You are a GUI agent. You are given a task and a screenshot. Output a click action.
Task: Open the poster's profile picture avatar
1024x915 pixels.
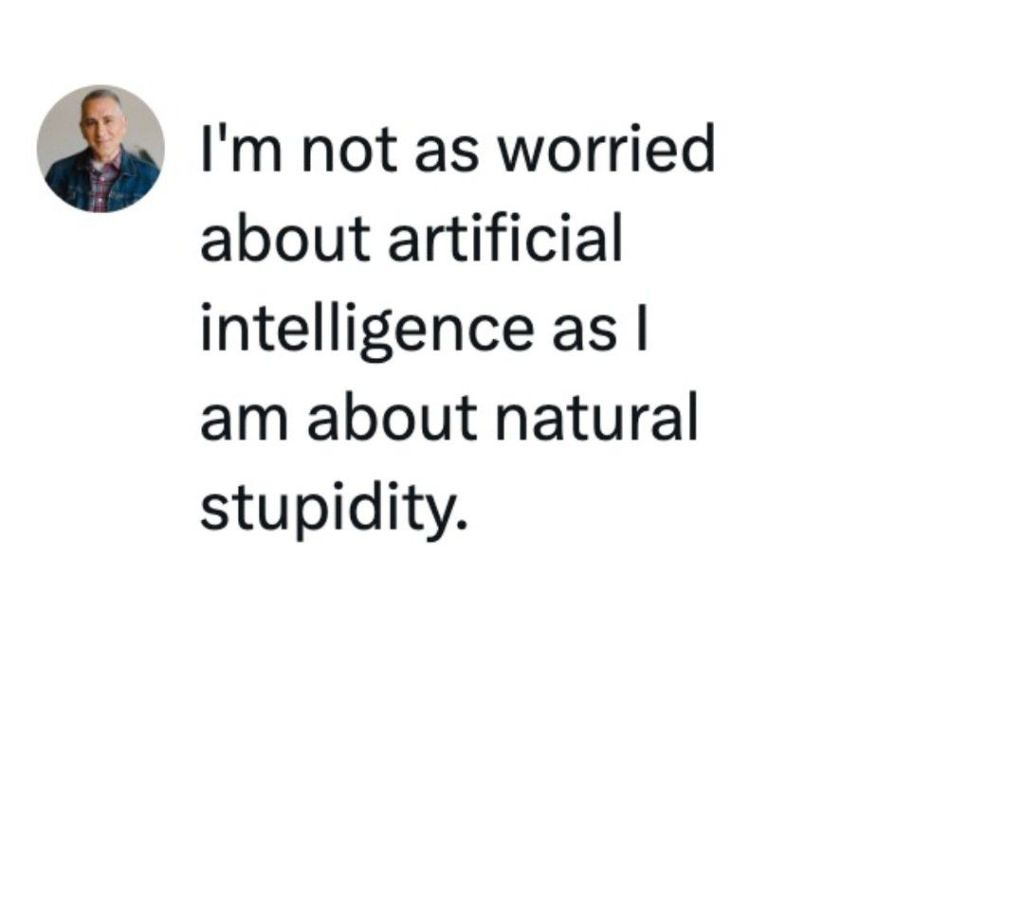point(100,148)
